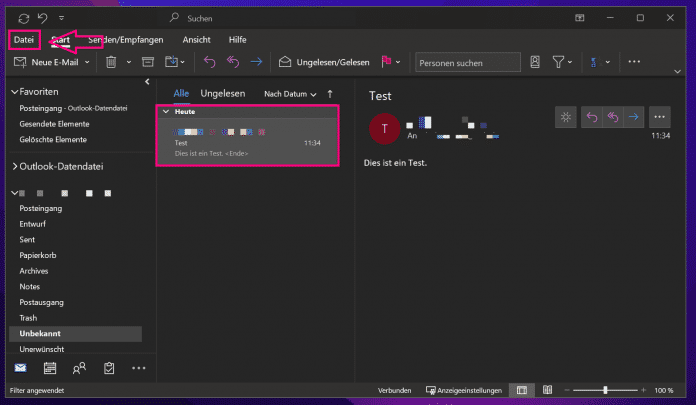Collapse the Favoriten section
The width and height of the screenshot is (696, 405).
pos(14,91)
